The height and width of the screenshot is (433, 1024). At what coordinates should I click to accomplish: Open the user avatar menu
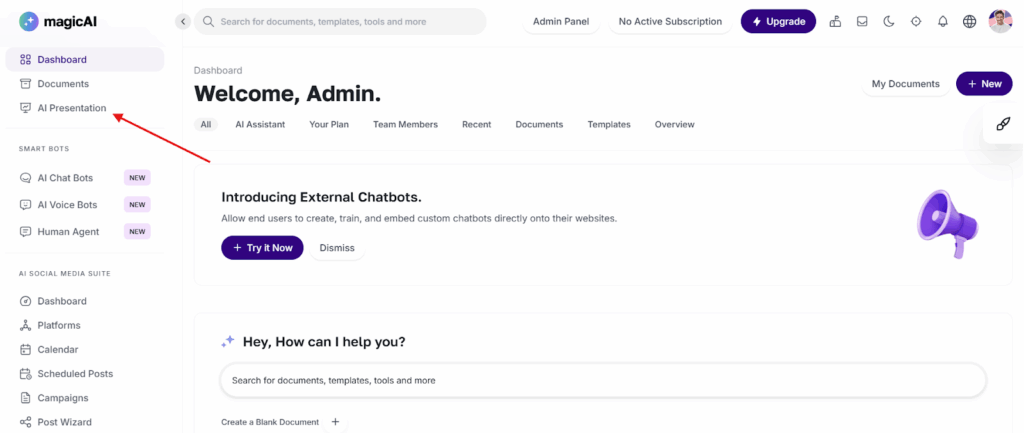tap(1000, 21)
